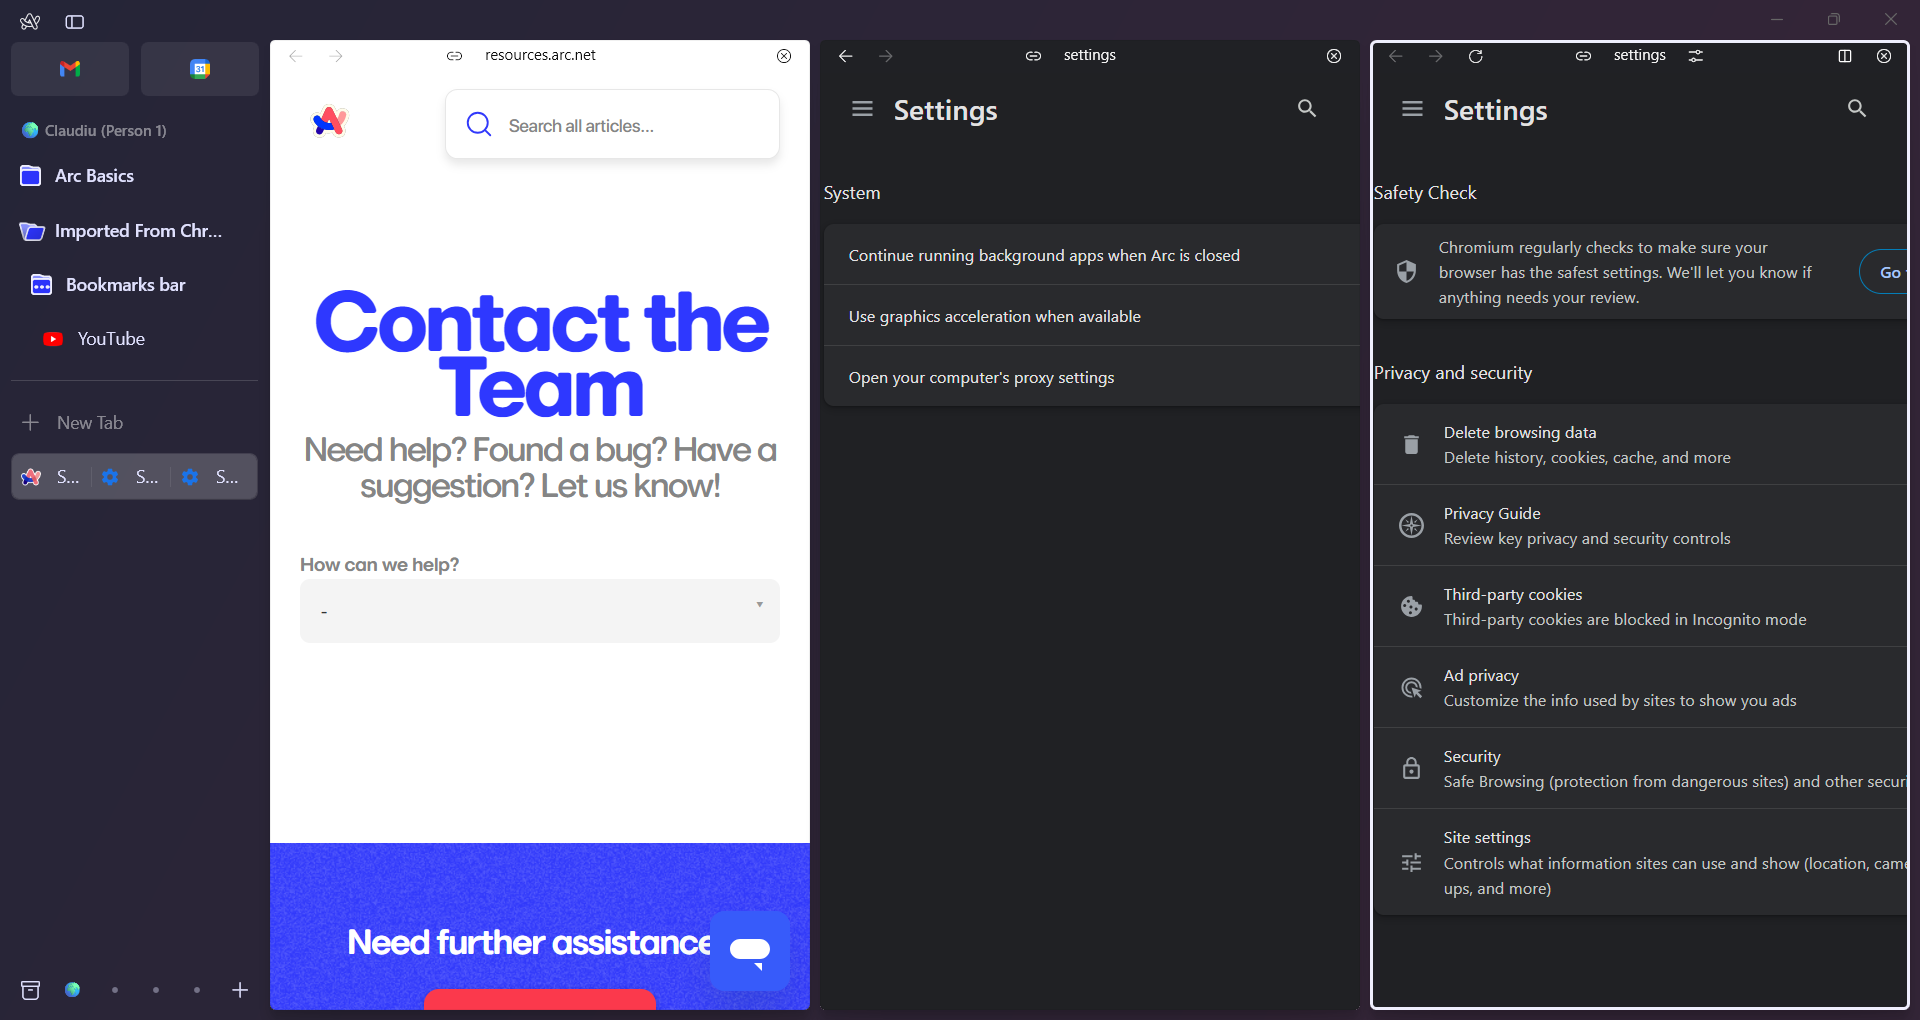Close the right settings split pane
This screenshot has width=1920, height=1020.
tap(1884, 56)
